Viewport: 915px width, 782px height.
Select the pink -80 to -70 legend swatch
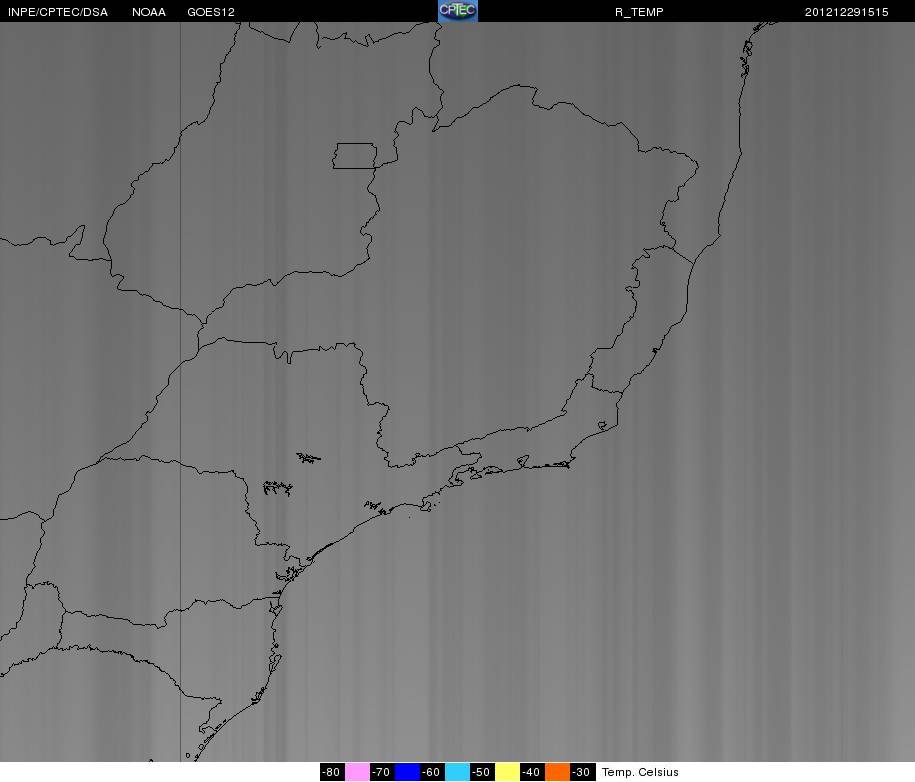(x=357, y=772)
